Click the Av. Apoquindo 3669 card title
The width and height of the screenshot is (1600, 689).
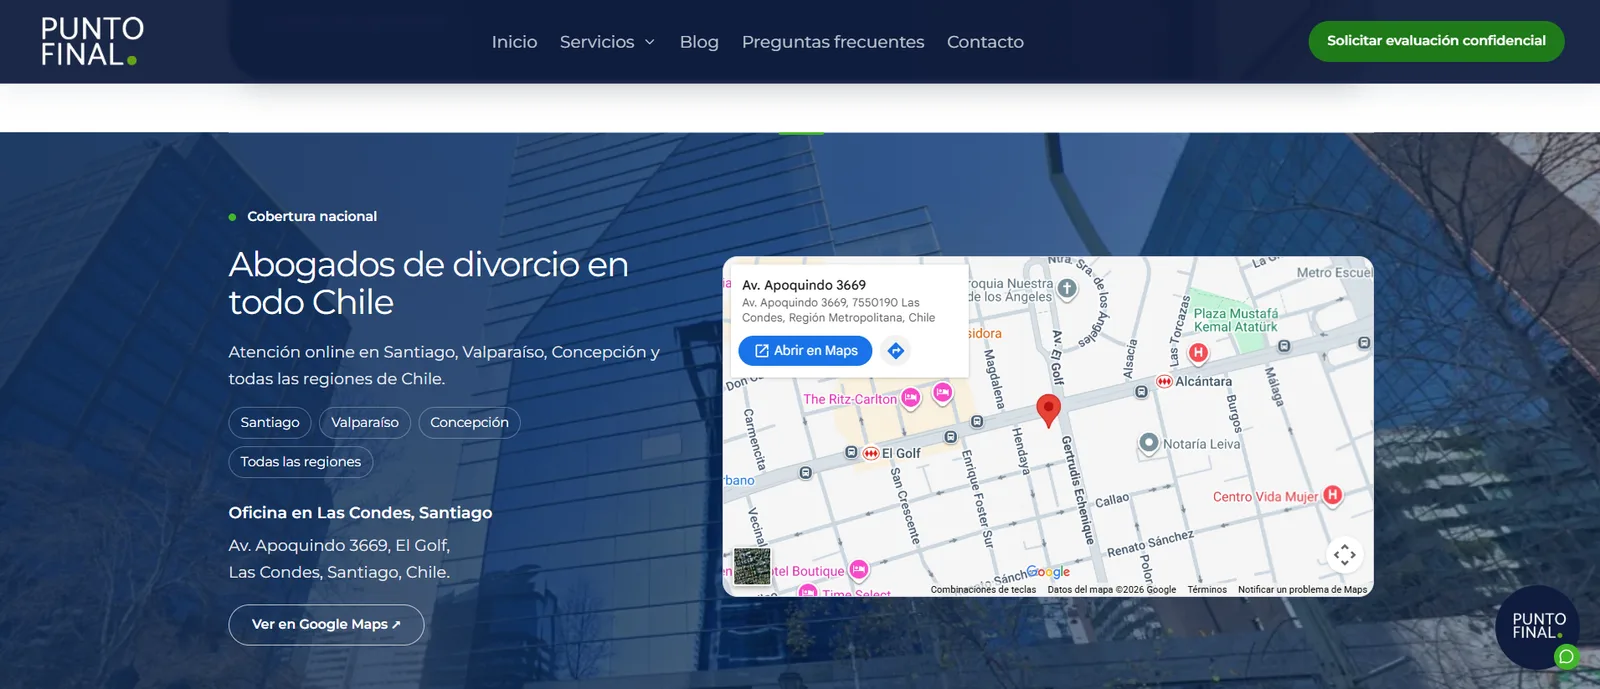pos(804,285)
